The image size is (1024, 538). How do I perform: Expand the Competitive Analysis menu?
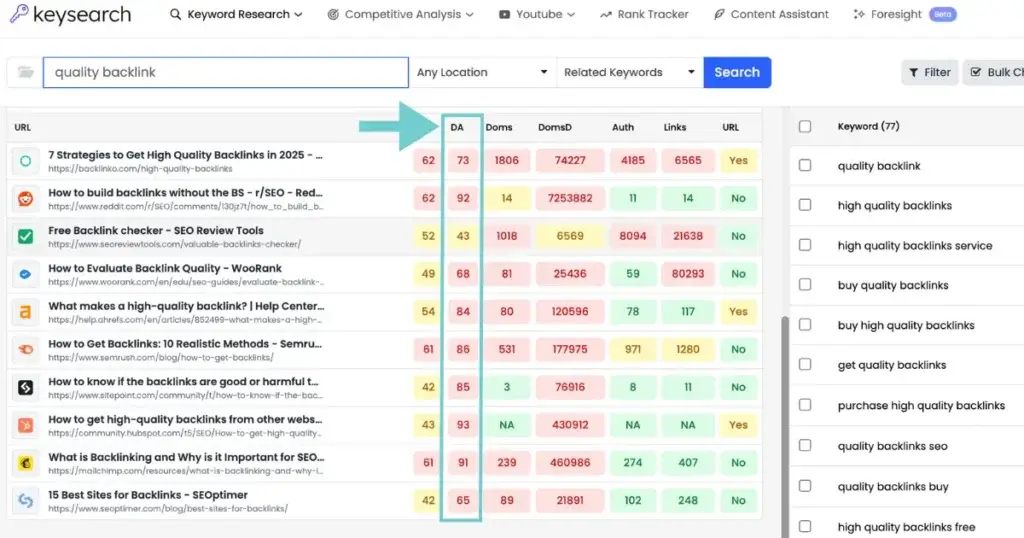tap(400, 14)
